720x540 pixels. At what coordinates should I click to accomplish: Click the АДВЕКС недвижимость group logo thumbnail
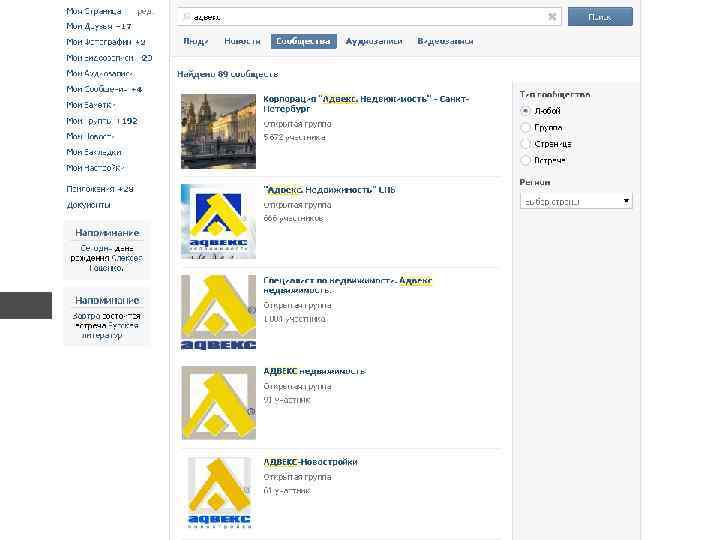pyautogui.click(x=218, y=403)
